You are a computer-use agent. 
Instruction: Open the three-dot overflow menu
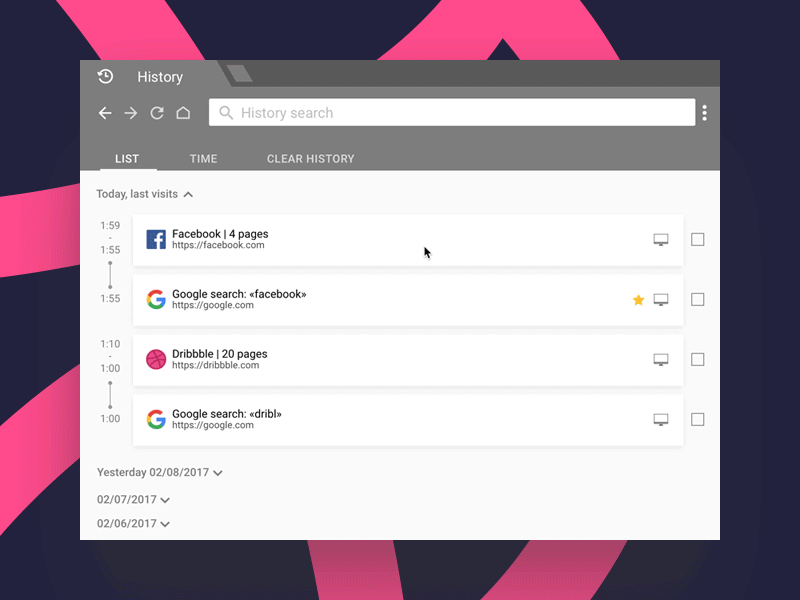pyautogui.click(x=705, y=112)
